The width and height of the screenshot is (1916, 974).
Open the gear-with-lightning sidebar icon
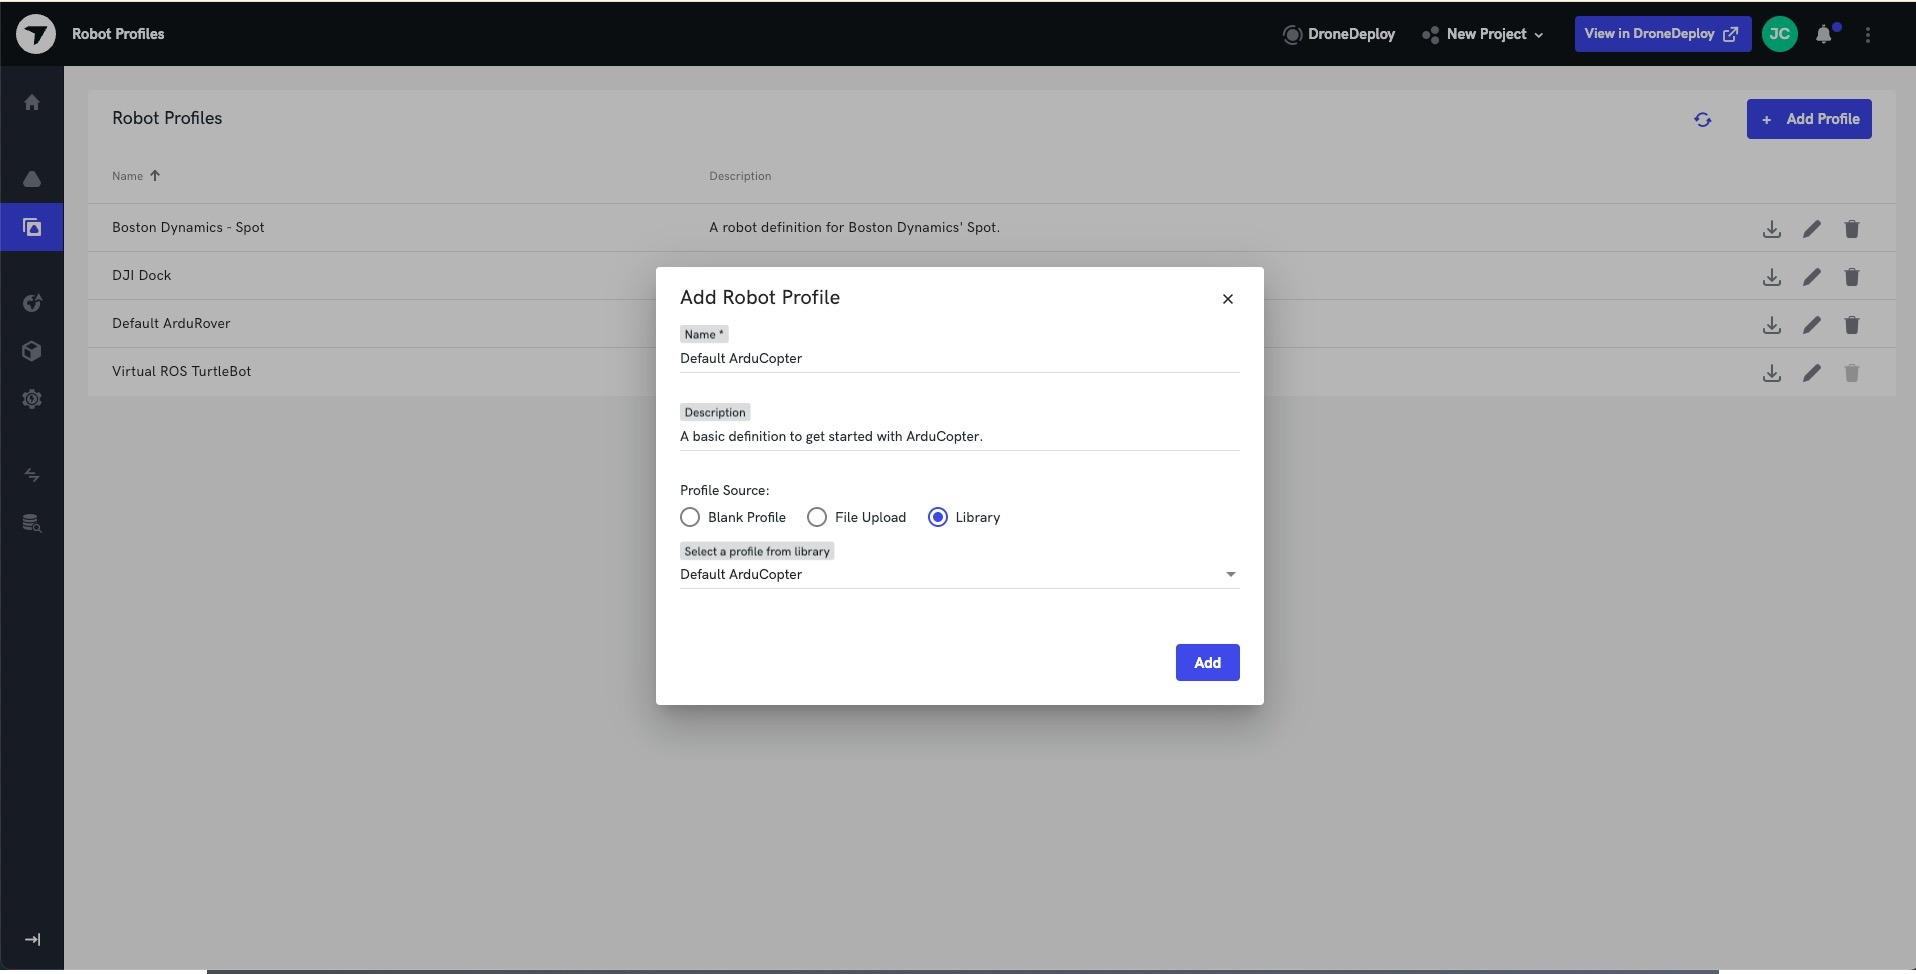[x=32, y=399]
